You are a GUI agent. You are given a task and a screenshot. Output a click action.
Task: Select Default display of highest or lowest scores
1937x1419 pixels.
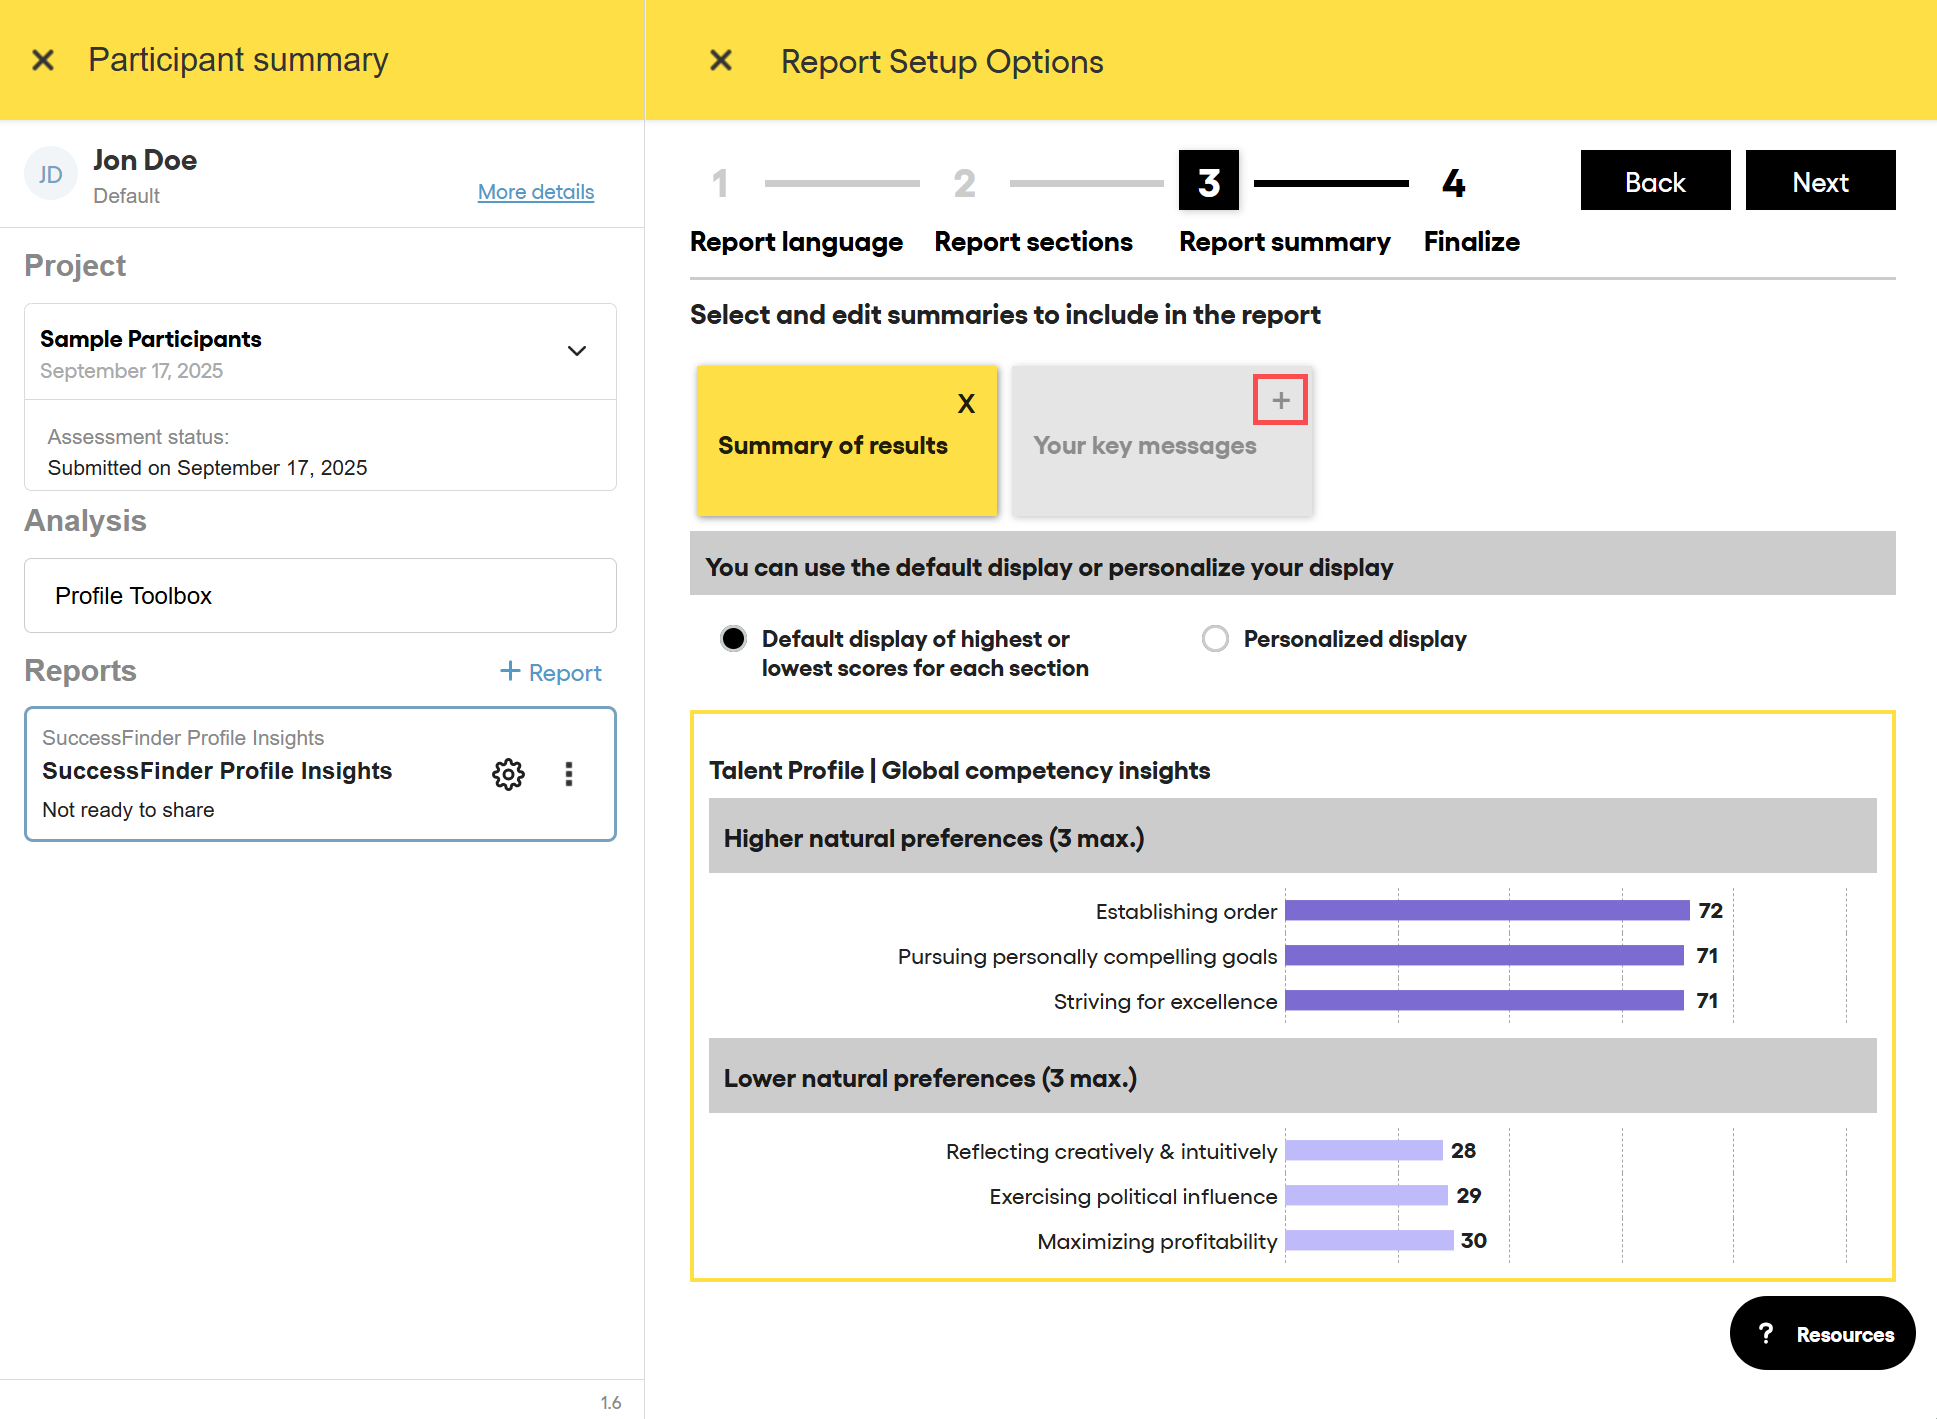[733, 639]
